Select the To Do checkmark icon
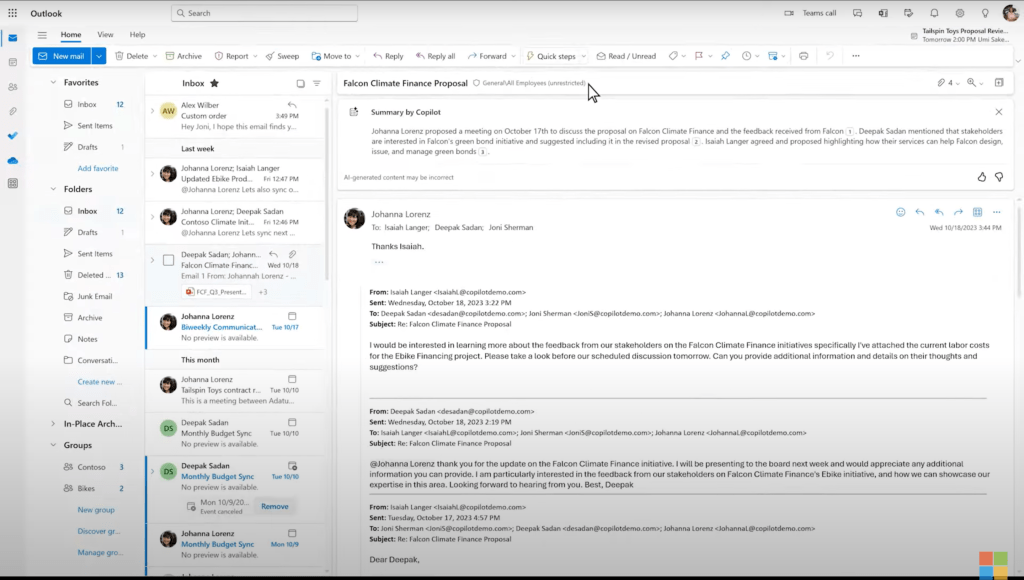Screen dimensions: 1024x580 point(12,137)
